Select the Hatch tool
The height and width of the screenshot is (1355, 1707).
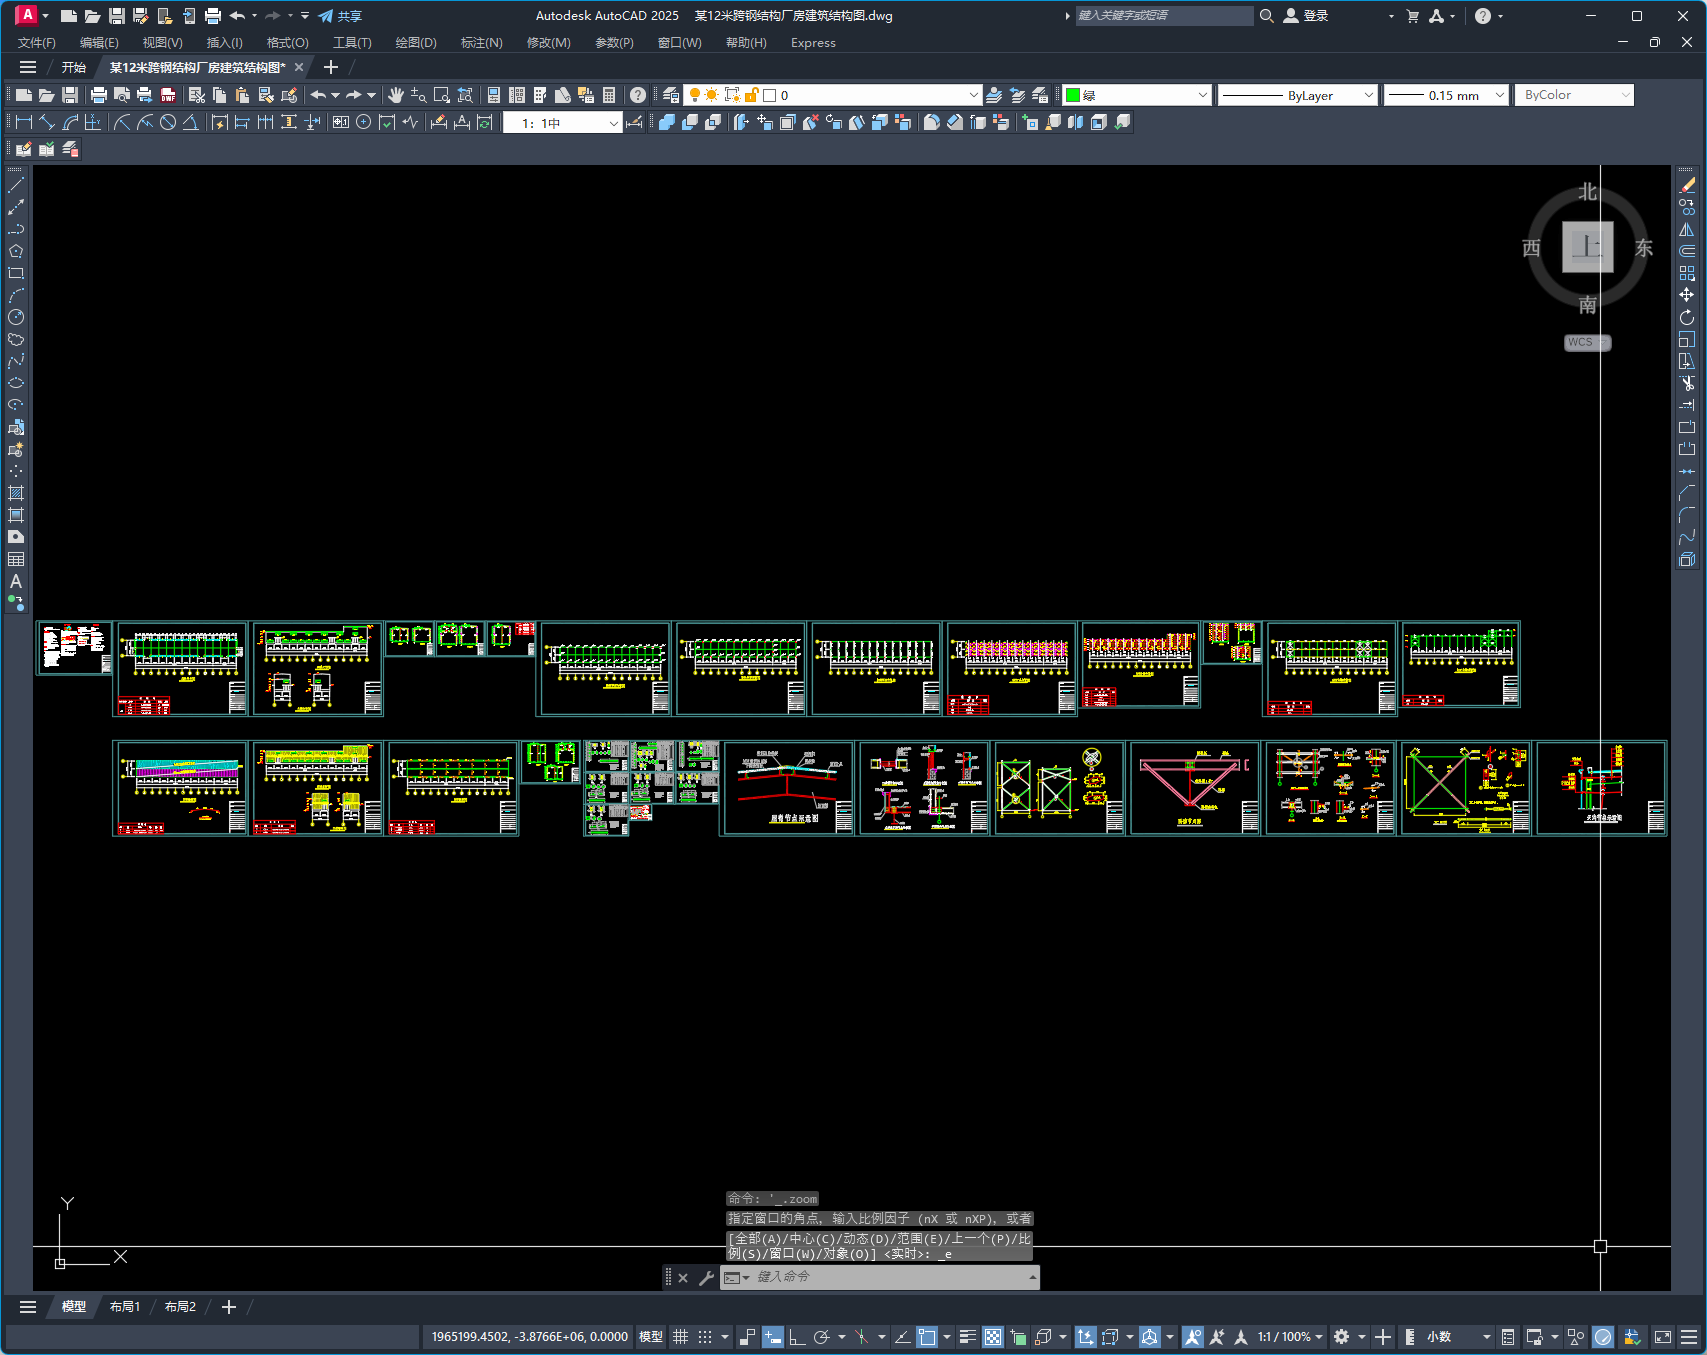[16, 493]
